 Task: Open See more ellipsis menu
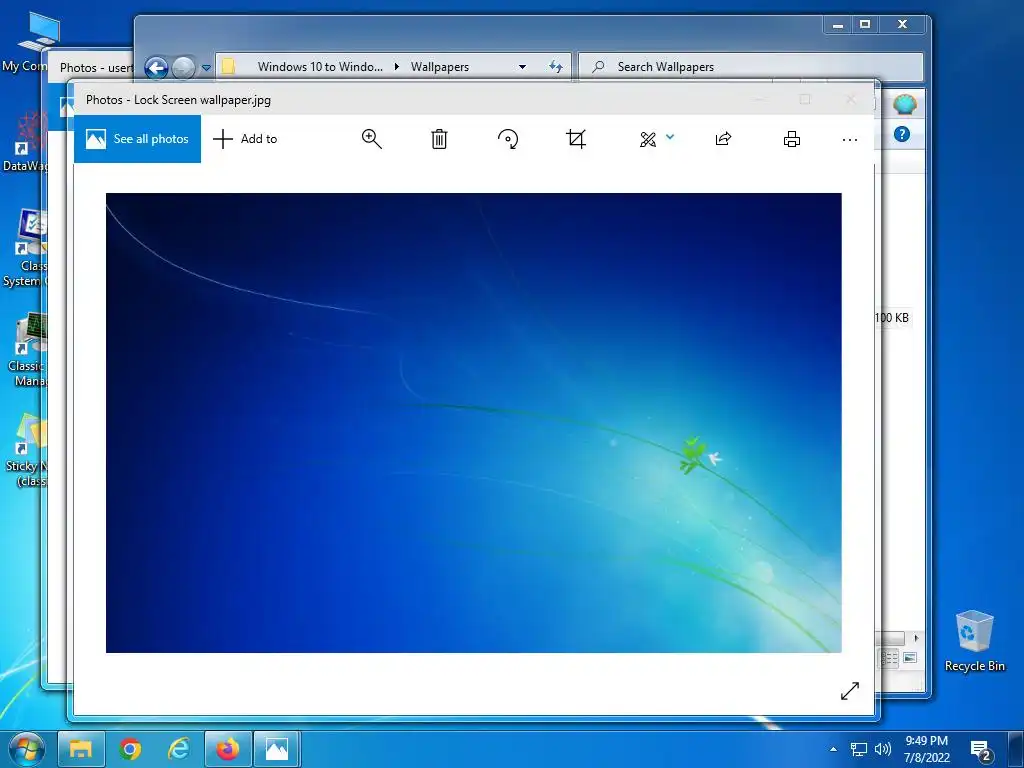coord(850,140)
